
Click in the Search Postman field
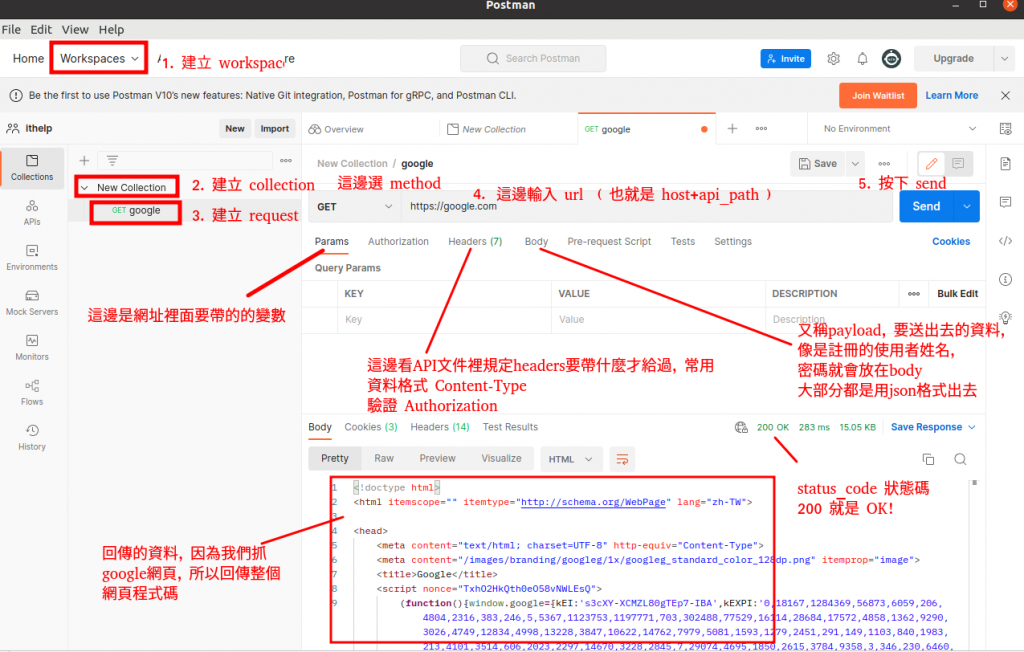tap(533, 59)
